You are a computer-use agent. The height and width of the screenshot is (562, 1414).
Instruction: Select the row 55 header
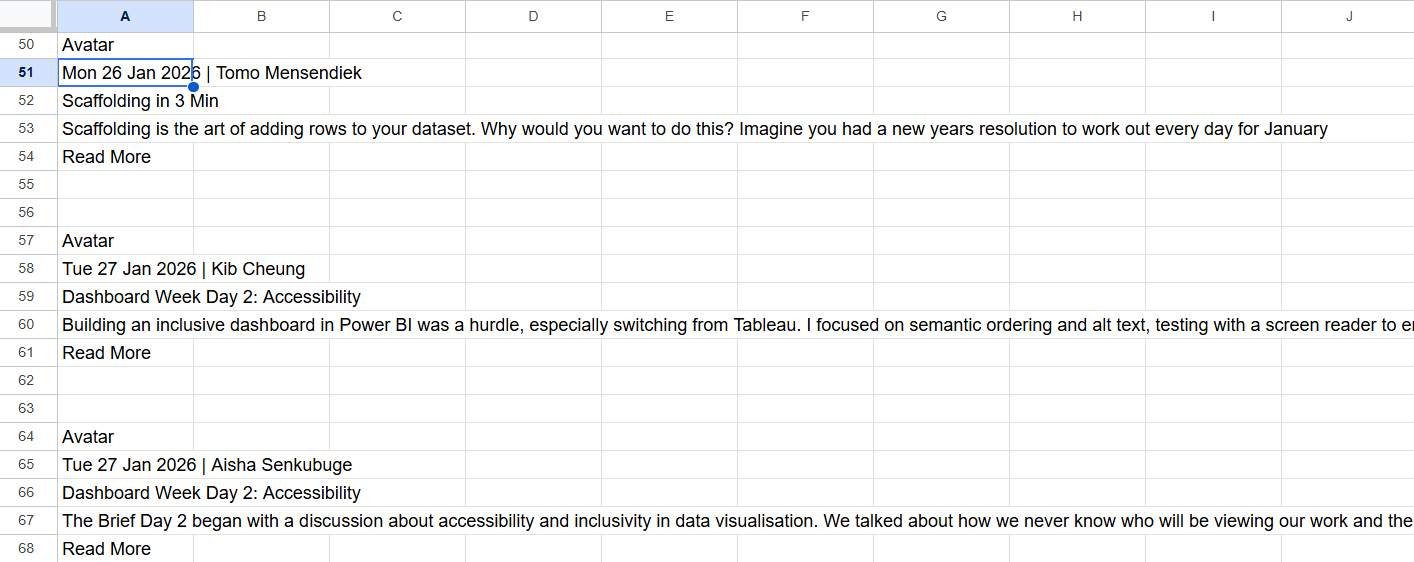tap(27, 185)
